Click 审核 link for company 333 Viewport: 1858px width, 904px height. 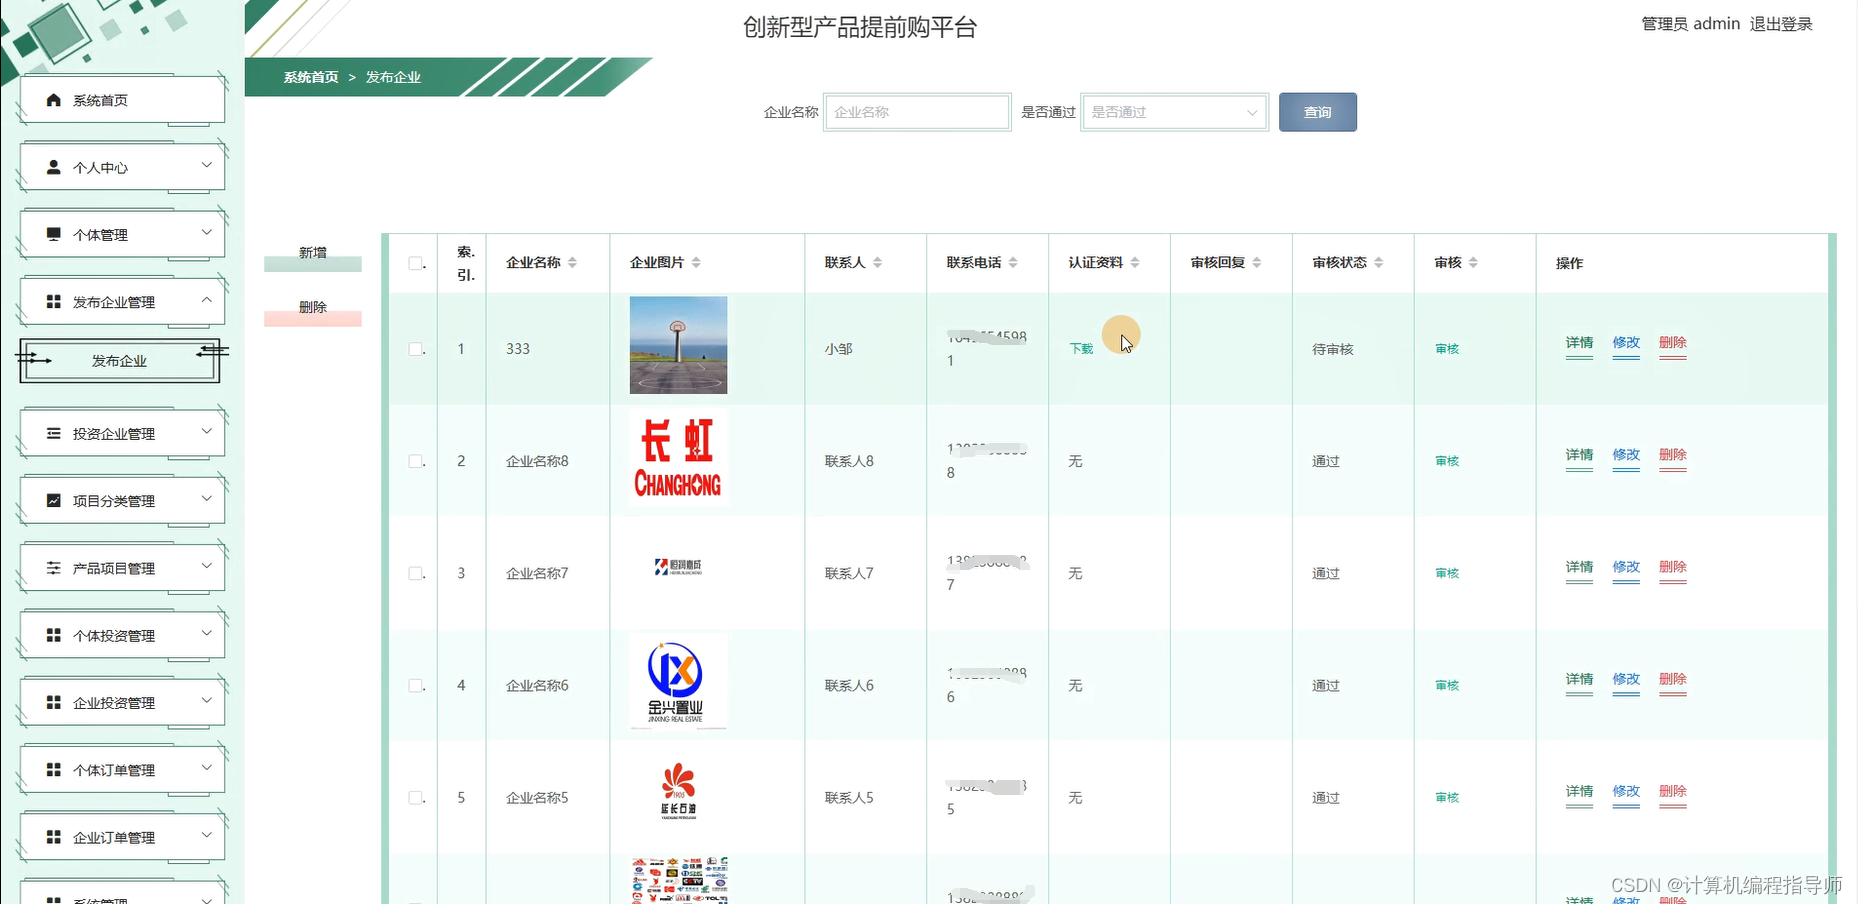click(1447, 349)
